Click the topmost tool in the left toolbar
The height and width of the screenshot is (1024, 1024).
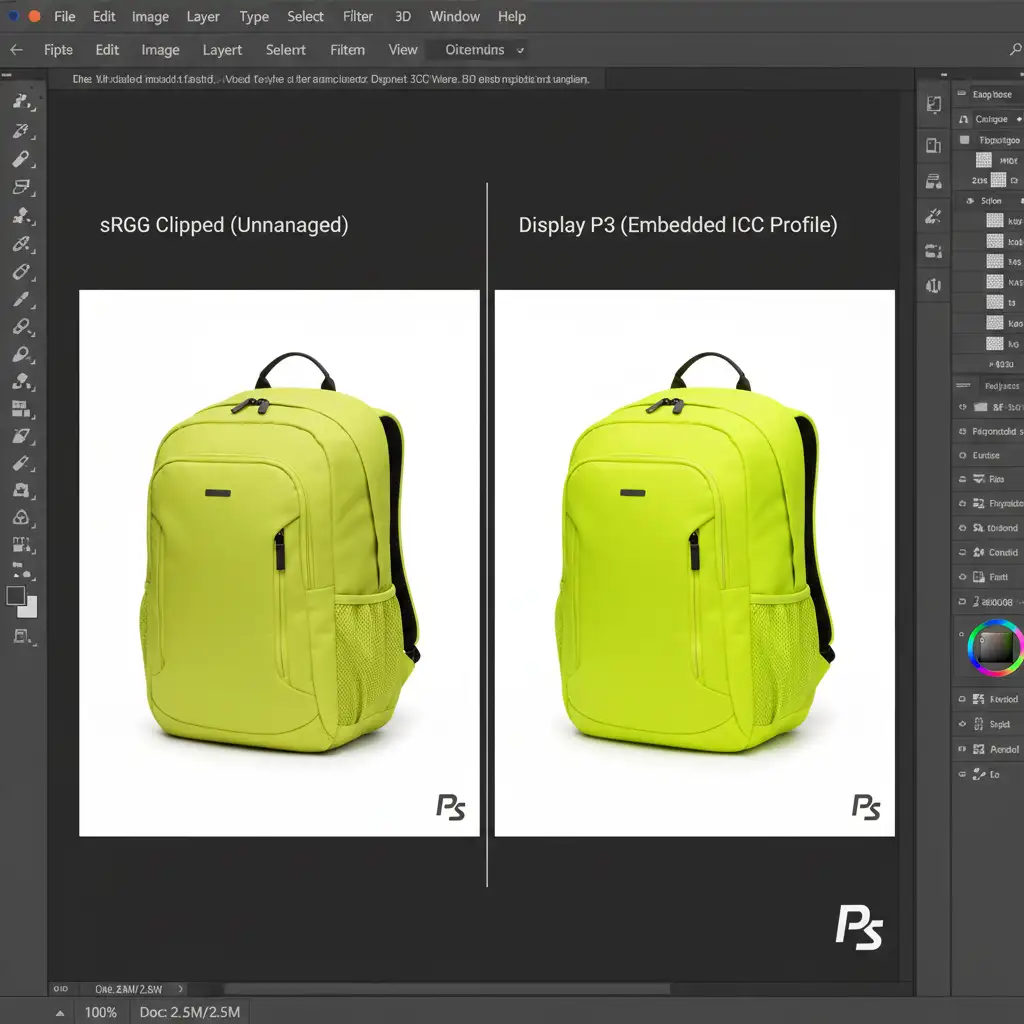click(x=20, y=101)
